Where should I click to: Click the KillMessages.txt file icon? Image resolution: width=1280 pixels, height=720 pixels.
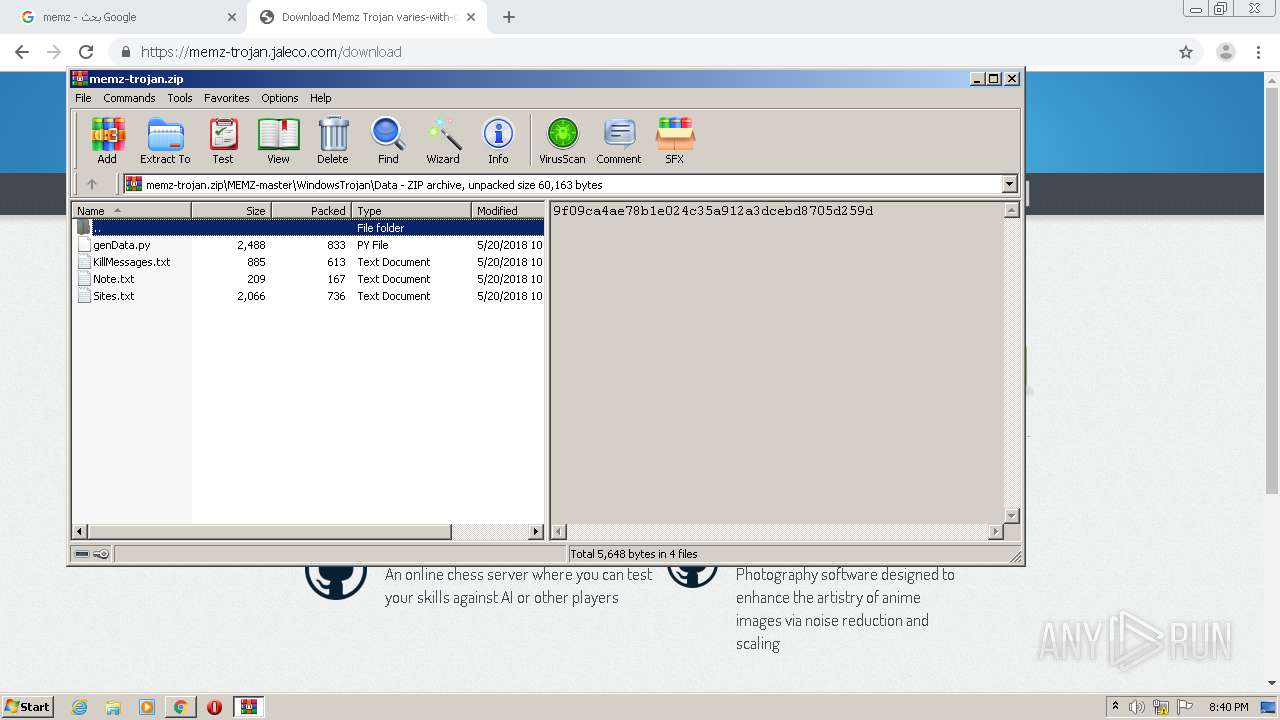click(x=84, y=262)
